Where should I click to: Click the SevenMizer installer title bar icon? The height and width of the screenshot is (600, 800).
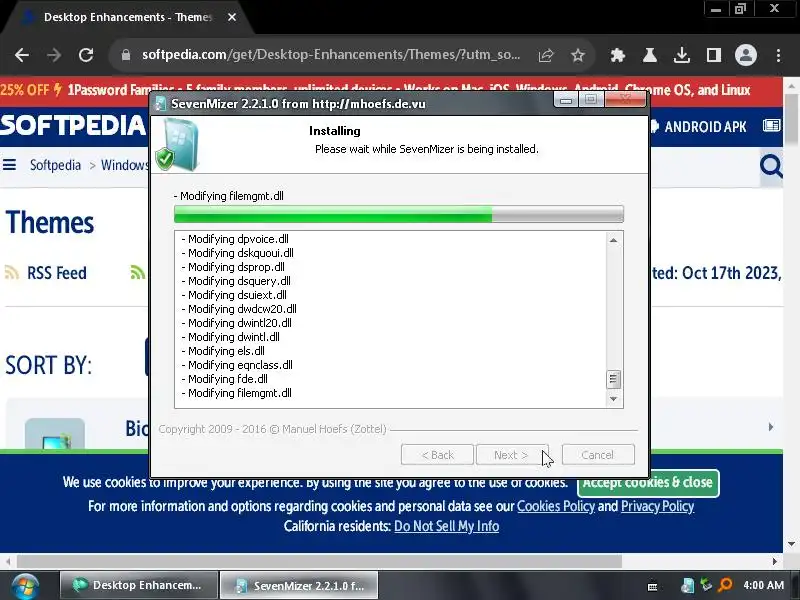coord(161,104)
